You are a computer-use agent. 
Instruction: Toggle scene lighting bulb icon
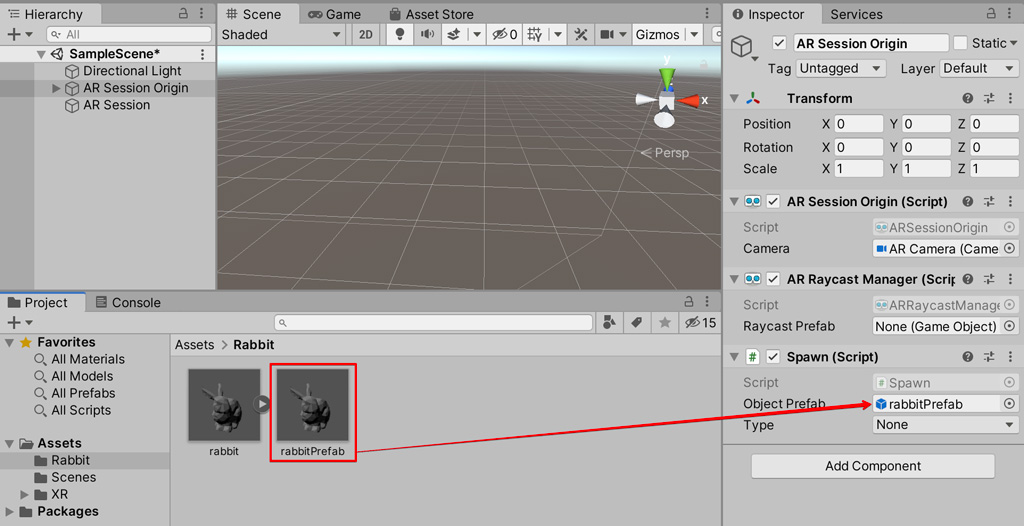tap(399, 35)
